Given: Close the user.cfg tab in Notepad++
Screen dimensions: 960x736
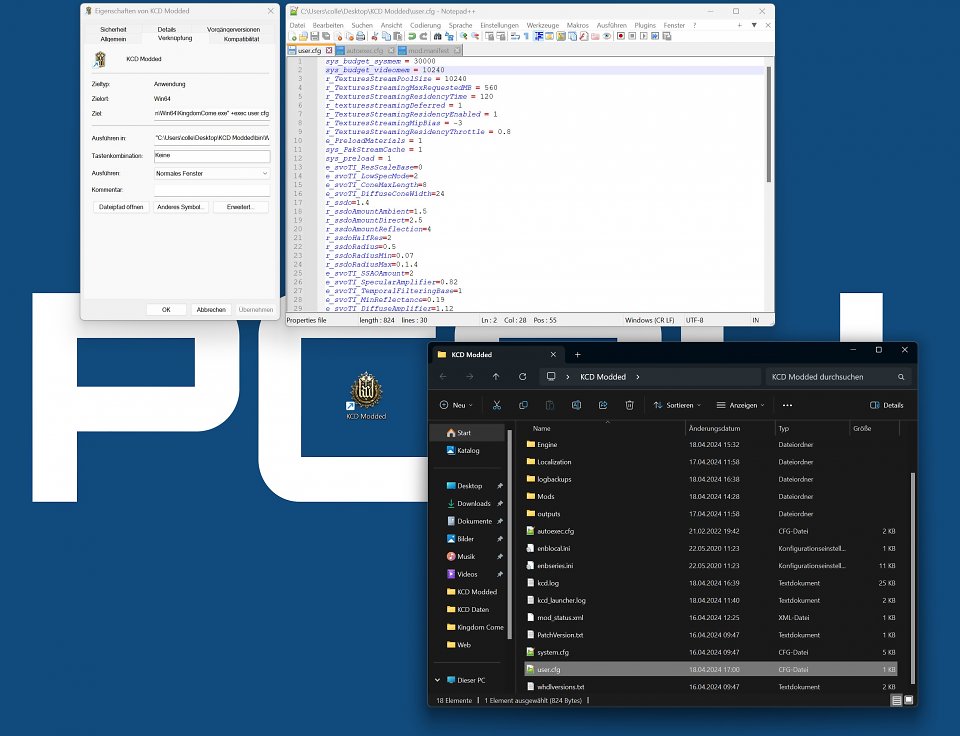Looking at the screenshot, I should click(329, 50).
